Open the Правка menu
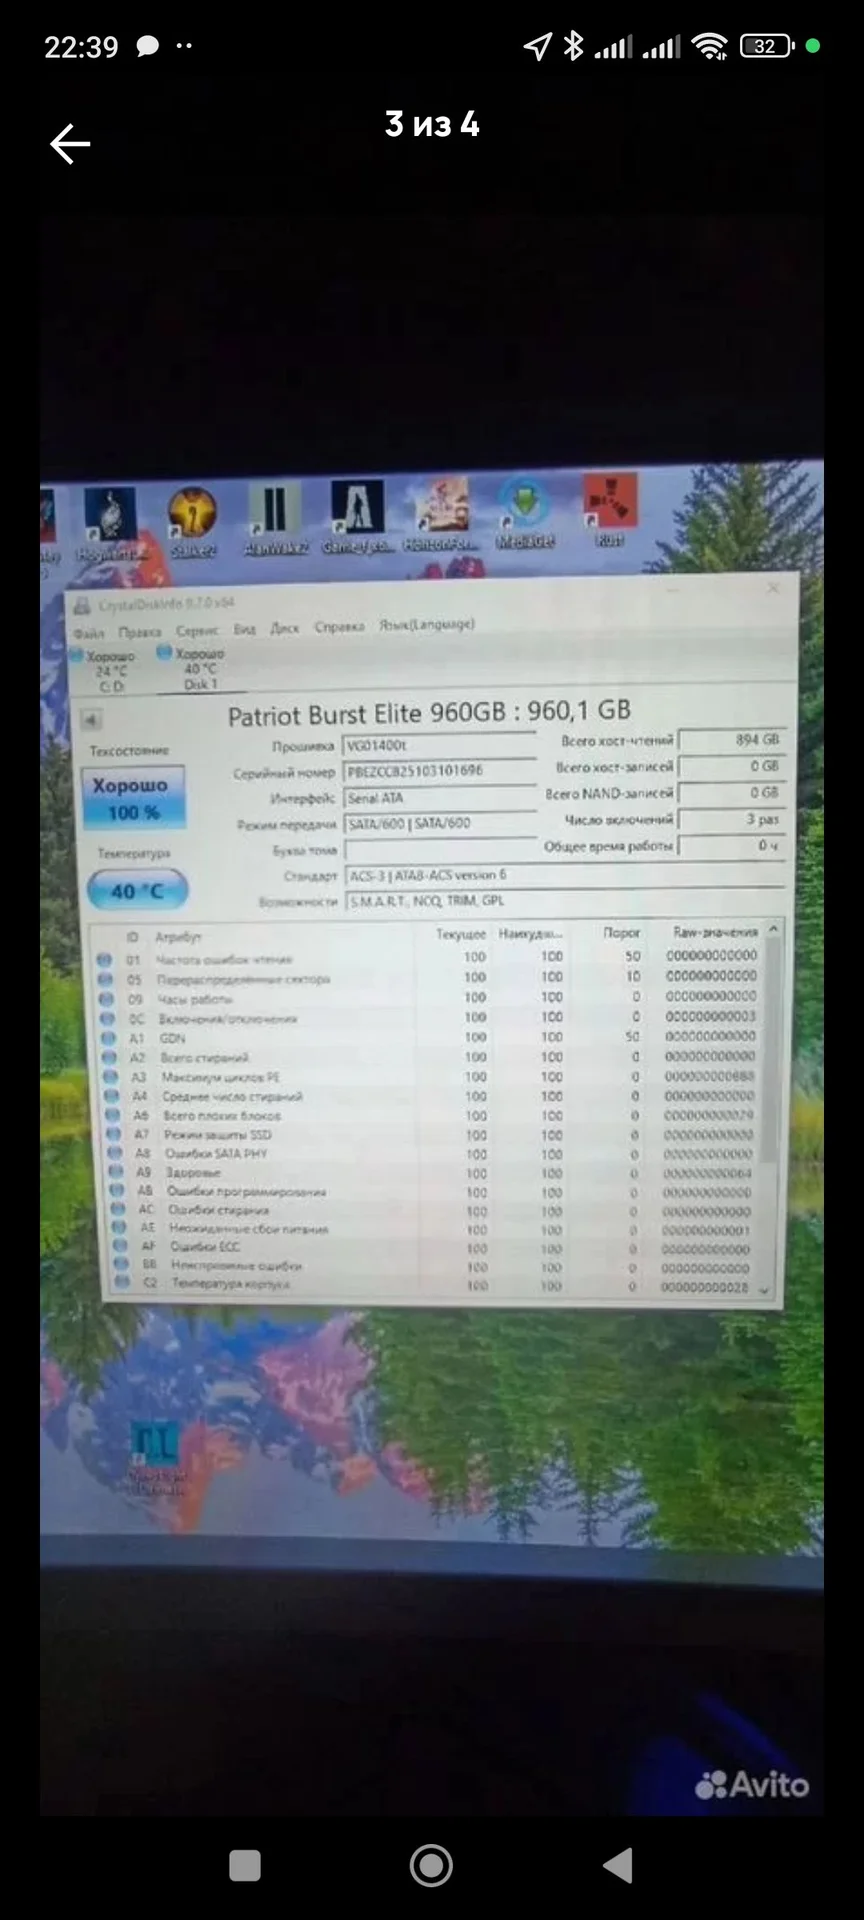This screenshot has height=1920, width=864. 139,632
